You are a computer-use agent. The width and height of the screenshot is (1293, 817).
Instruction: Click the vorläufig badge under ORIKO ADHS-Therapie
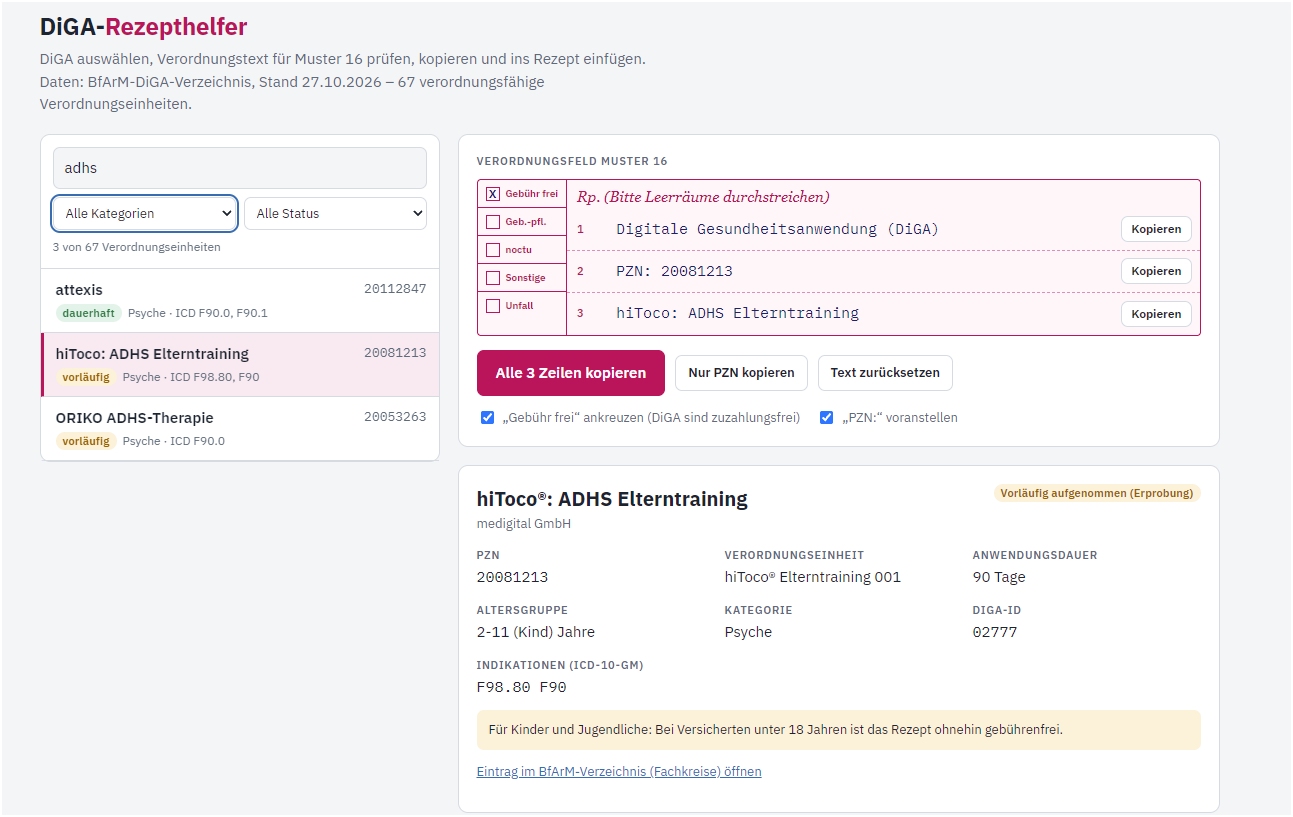86,441
